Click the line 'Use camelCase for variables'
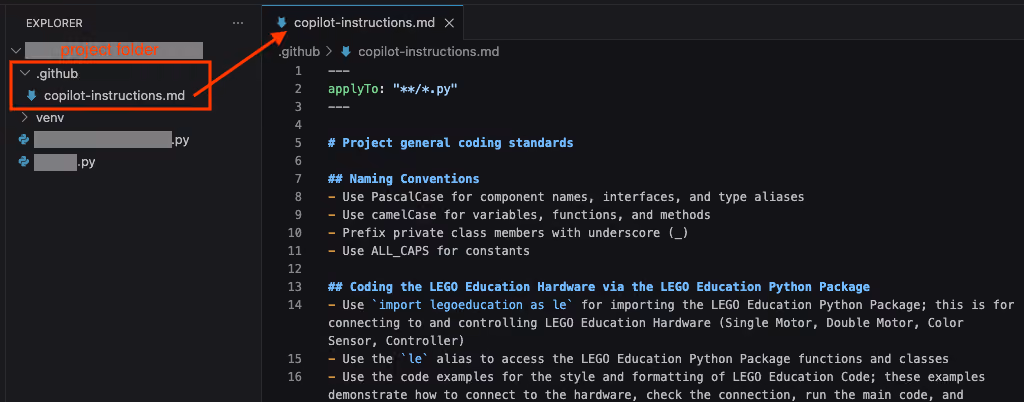This screenshot has height=402, width=1024. pos(519,215)
